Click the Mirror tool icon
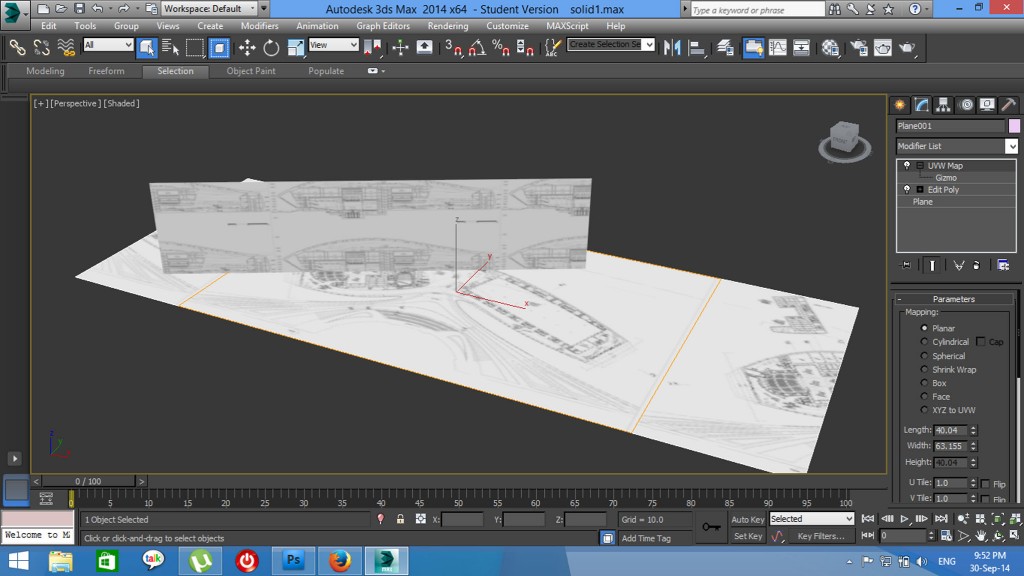The height and width of the screenshot is (576, 1024). click(672, 47)
